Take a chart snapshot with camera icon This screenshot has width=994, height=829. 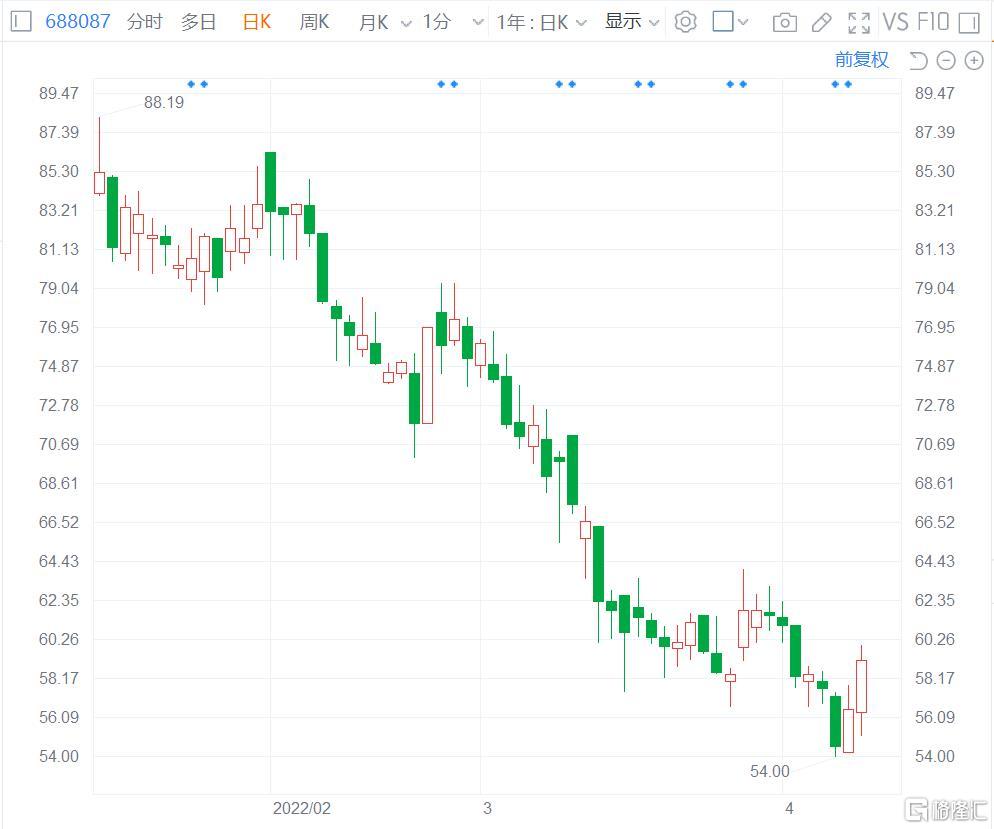tap(785, 23)
